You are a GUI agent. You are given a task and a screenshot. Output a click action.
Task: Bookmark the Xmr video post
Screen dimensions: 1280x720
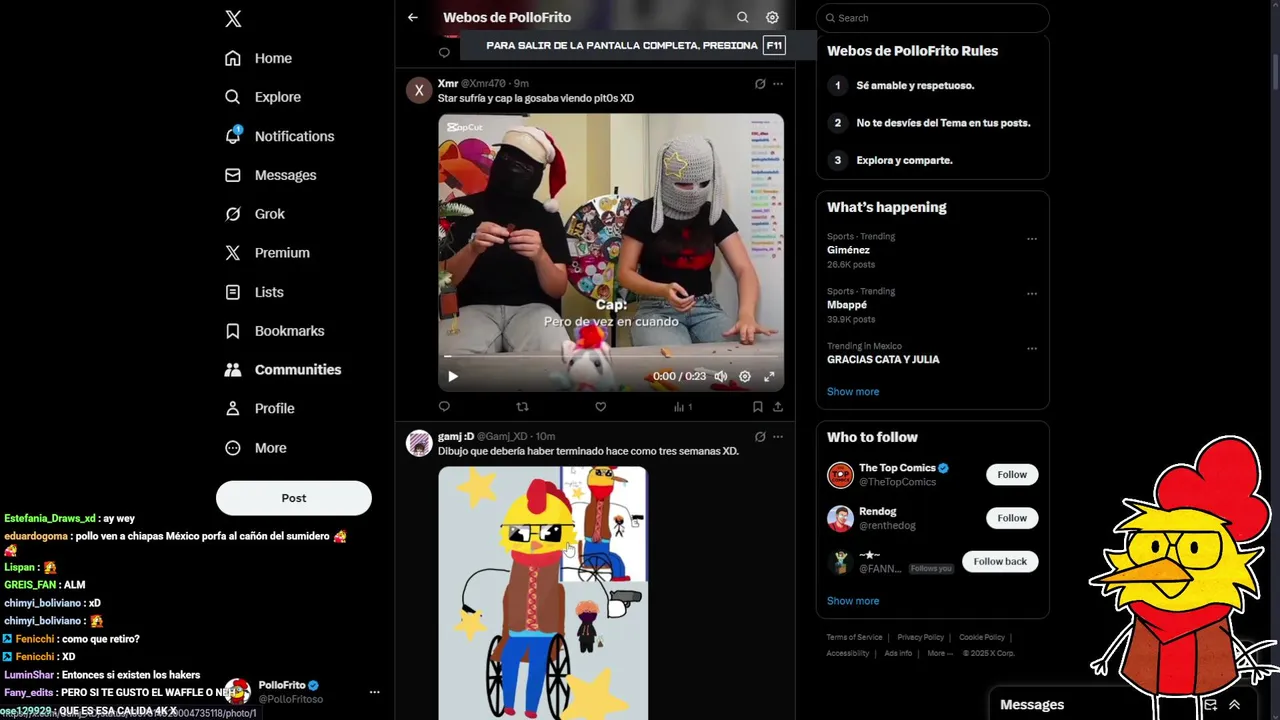click(757, 407)
